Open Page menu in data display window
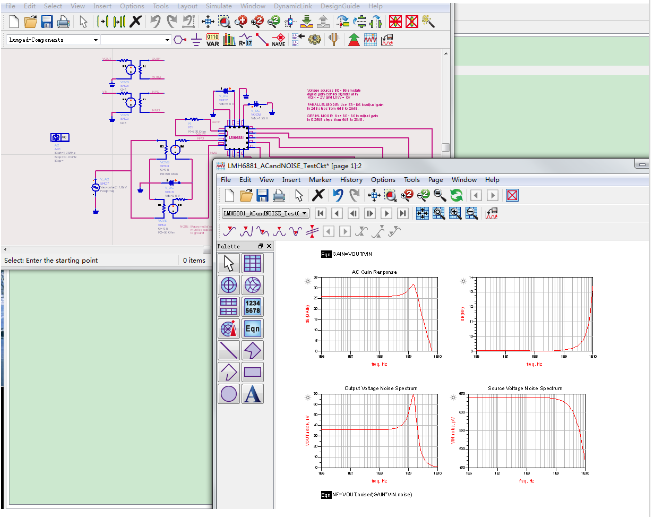The height and width of the screenshot is (517, 651). [x=436, y=180]
